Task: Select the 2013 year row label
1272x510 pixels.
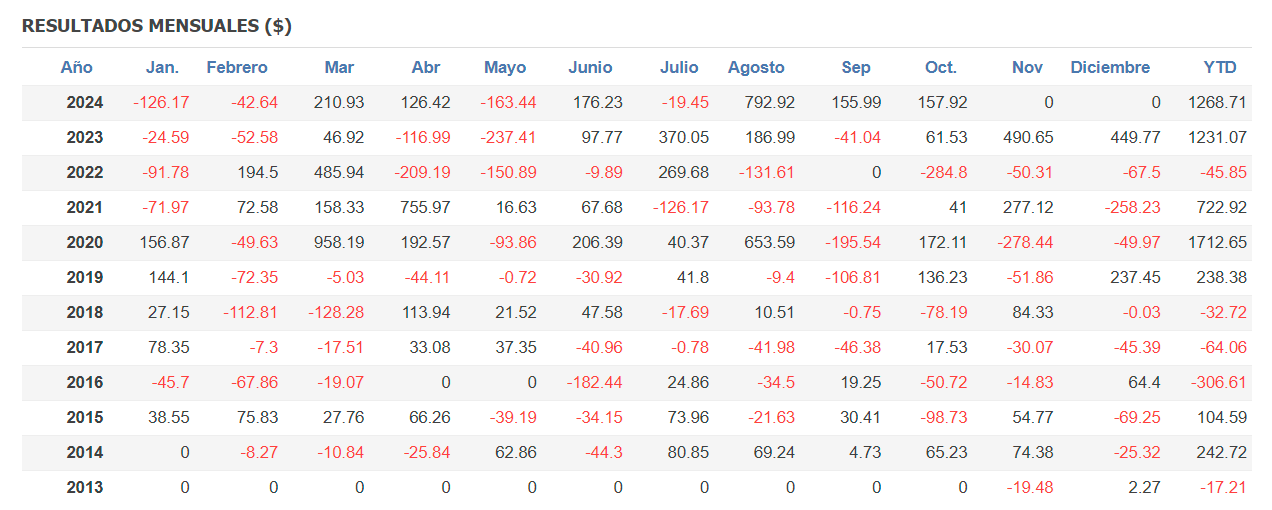Action: [x=85, y=488]
